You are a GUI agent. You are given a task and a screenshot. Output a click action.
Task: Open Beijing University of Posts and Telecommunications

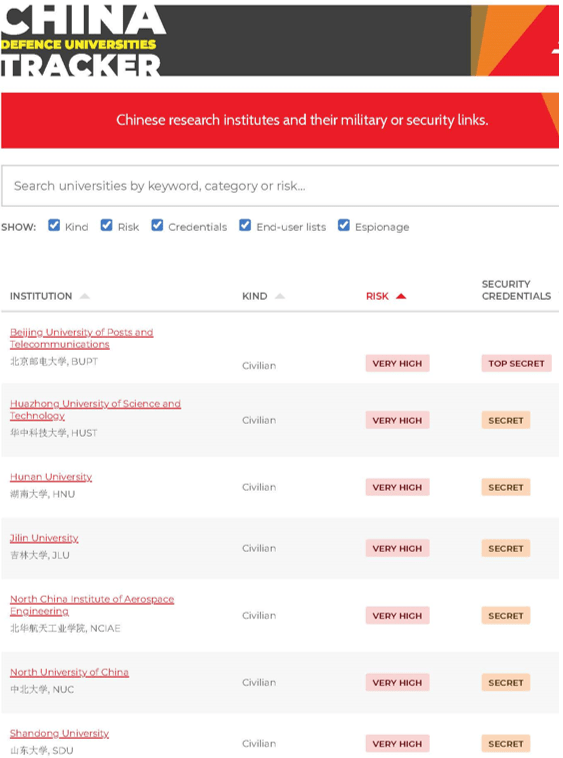click(x=81, y=338)
